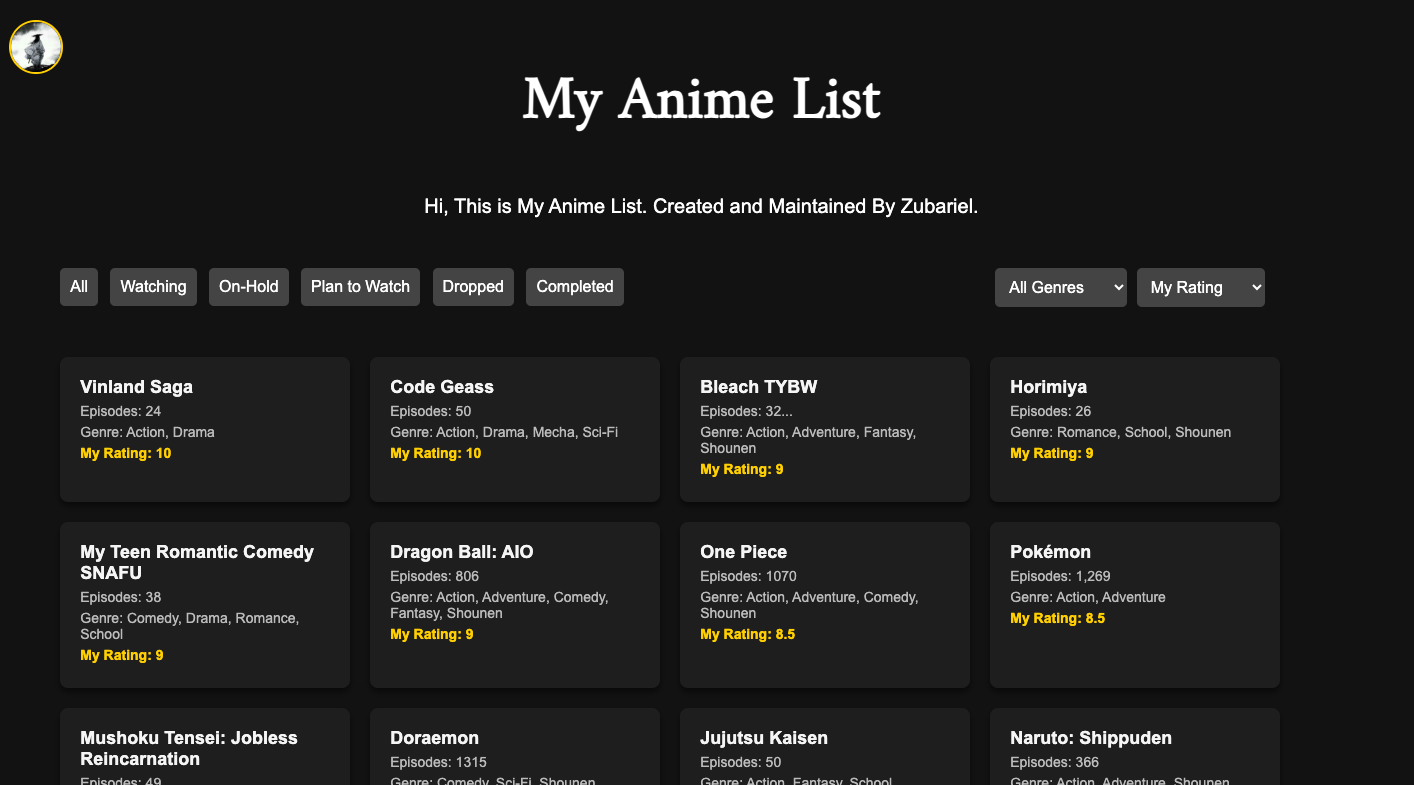Click the My Anime List page title
Screen dimensions: 1414x785
(x=702, y=100)
